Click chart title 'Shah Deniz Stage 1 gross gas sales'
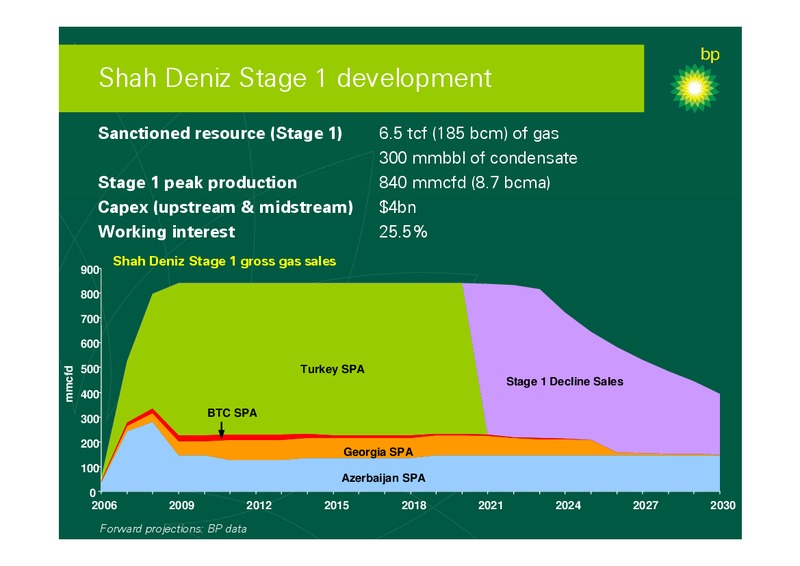The width and height of the screenshot is (800, 566). (x=224, y=261)
